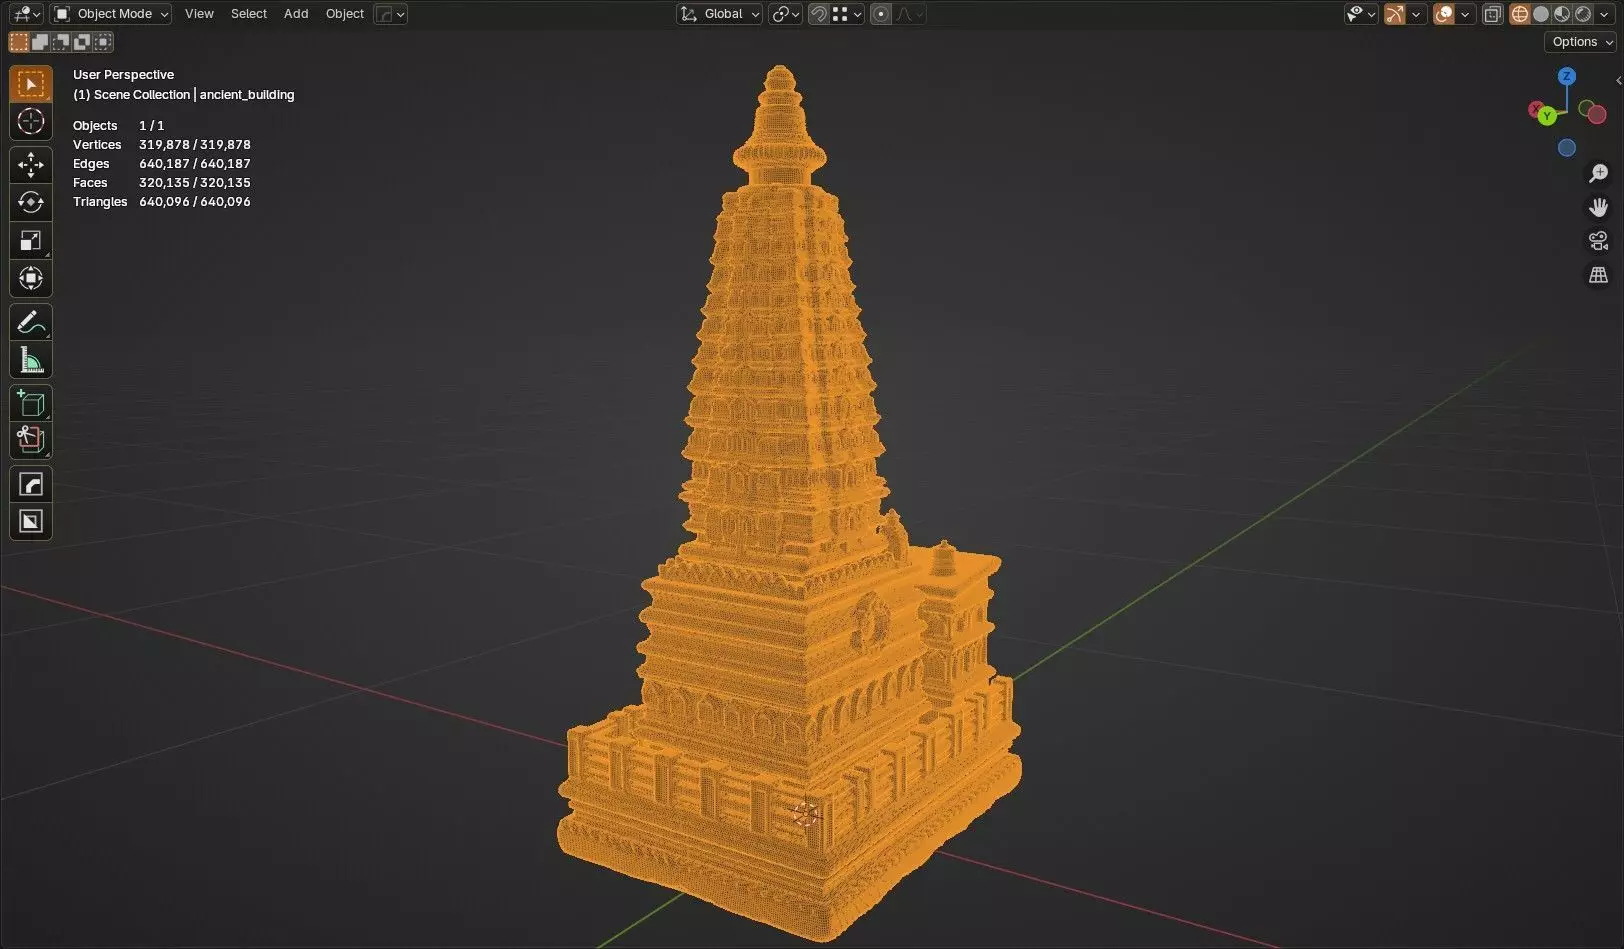
Task: Set selection mode to intersect
Action: point(103,42)
